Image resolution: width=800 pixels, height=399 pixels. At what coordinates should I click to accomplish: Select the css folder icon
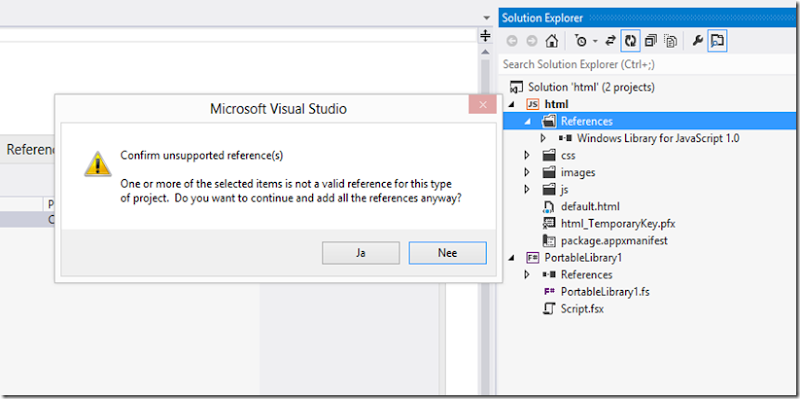549,156
